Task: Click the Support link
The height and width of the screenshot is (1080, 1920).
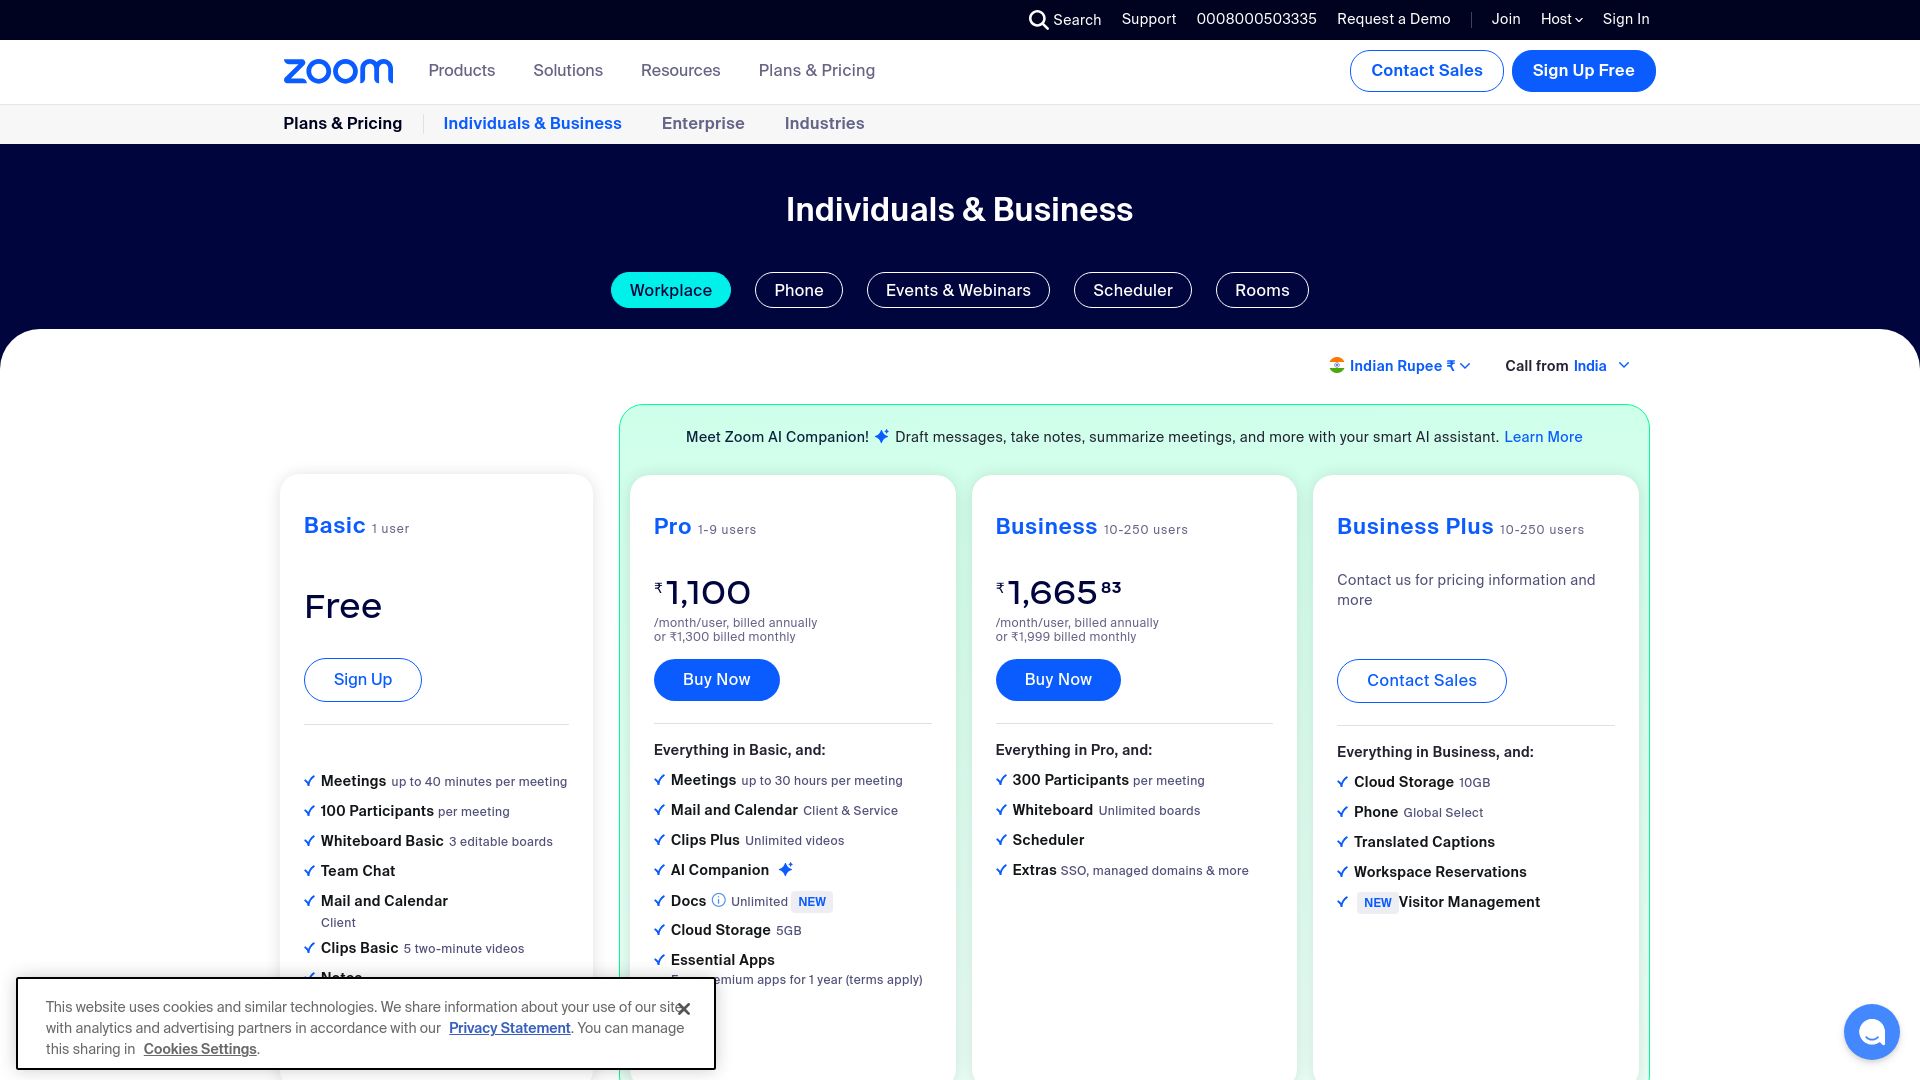Action: pos(1149,19)
